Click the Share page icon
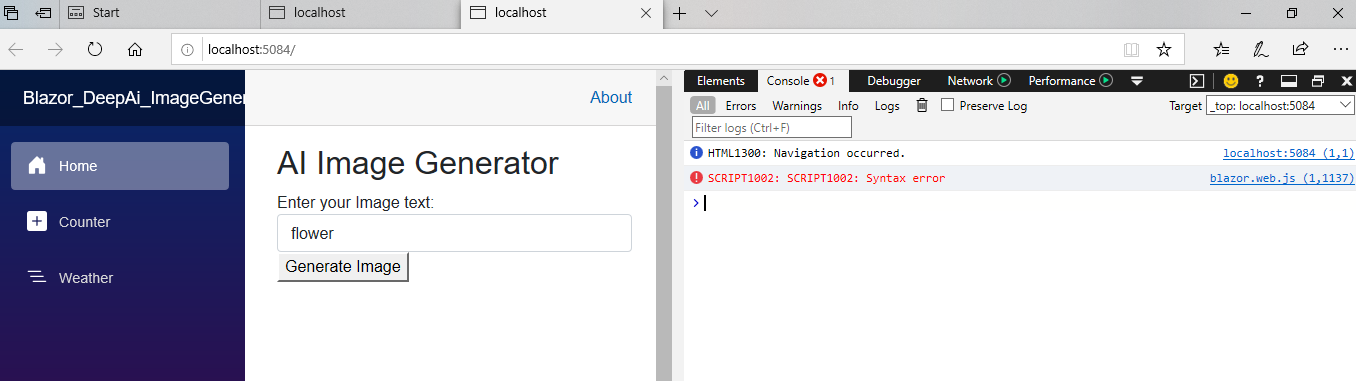This screenshot has width=1356, height=381. 1300,49
